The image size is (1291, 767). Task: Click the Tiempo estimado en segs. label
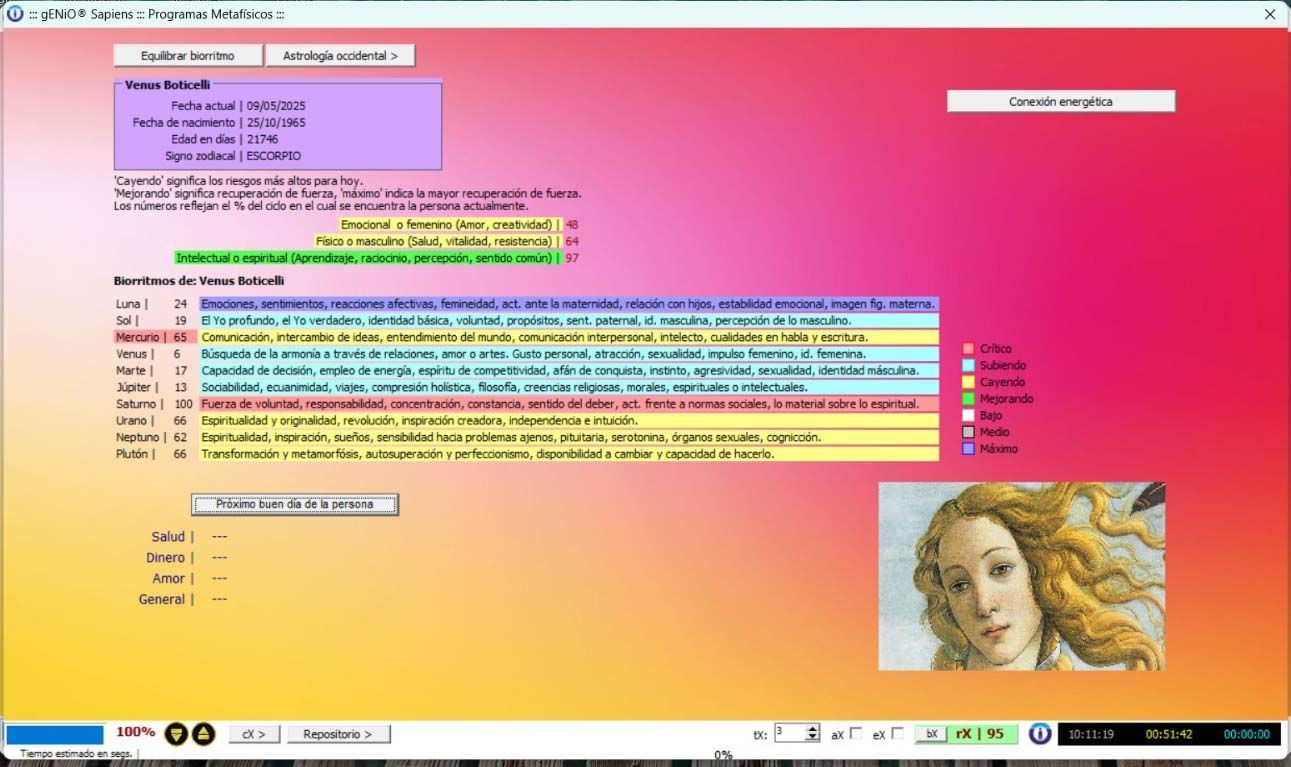pos(78,754)
